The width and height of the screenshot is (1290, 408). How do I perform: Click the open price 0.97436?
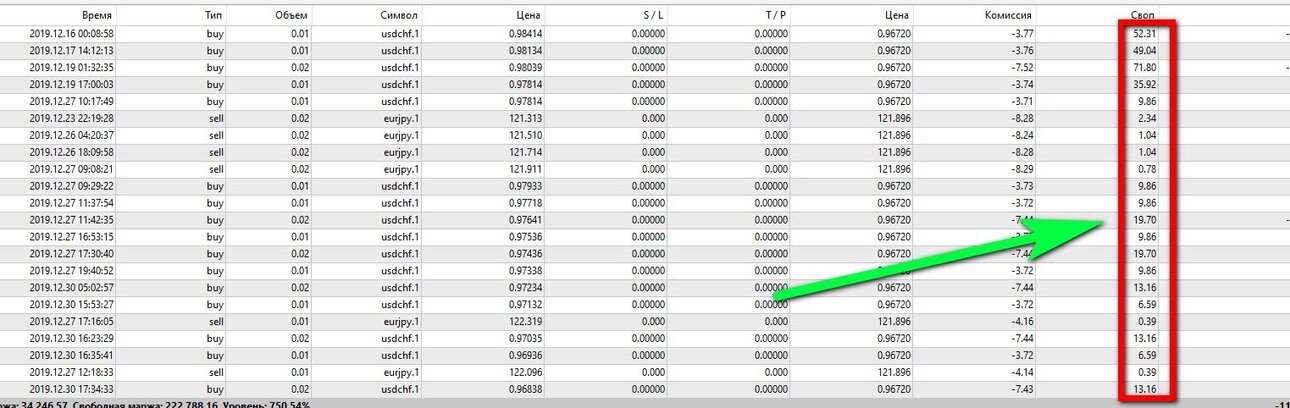point(526,255)
